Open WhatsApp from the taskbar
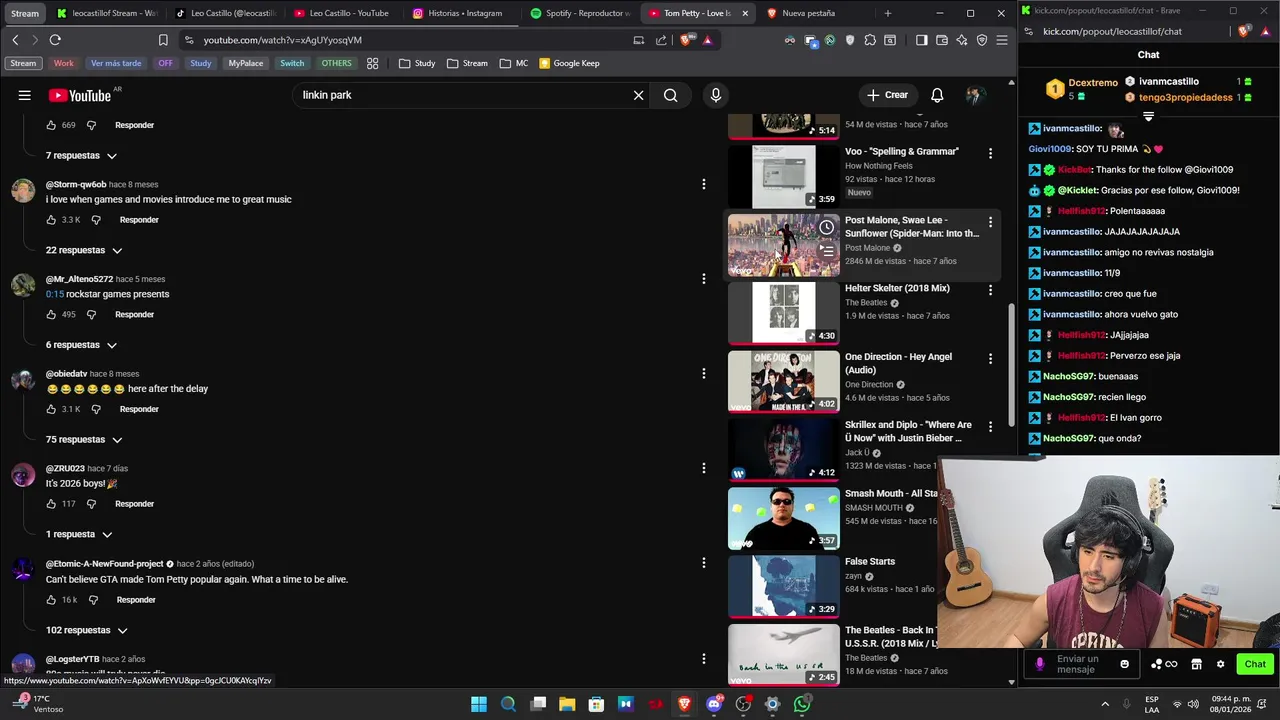1280x720 pixels. pos(801,704)
